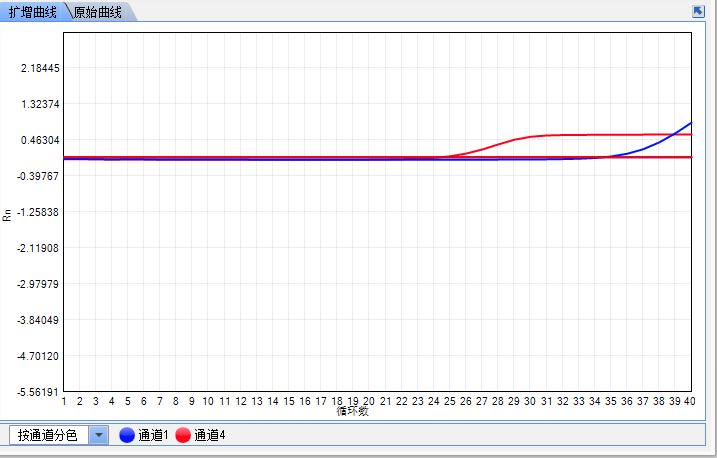Image resolution: width=717 pixels, height=458 pixels.
Task: Click the 通道1 legend label
Action: 153,435
